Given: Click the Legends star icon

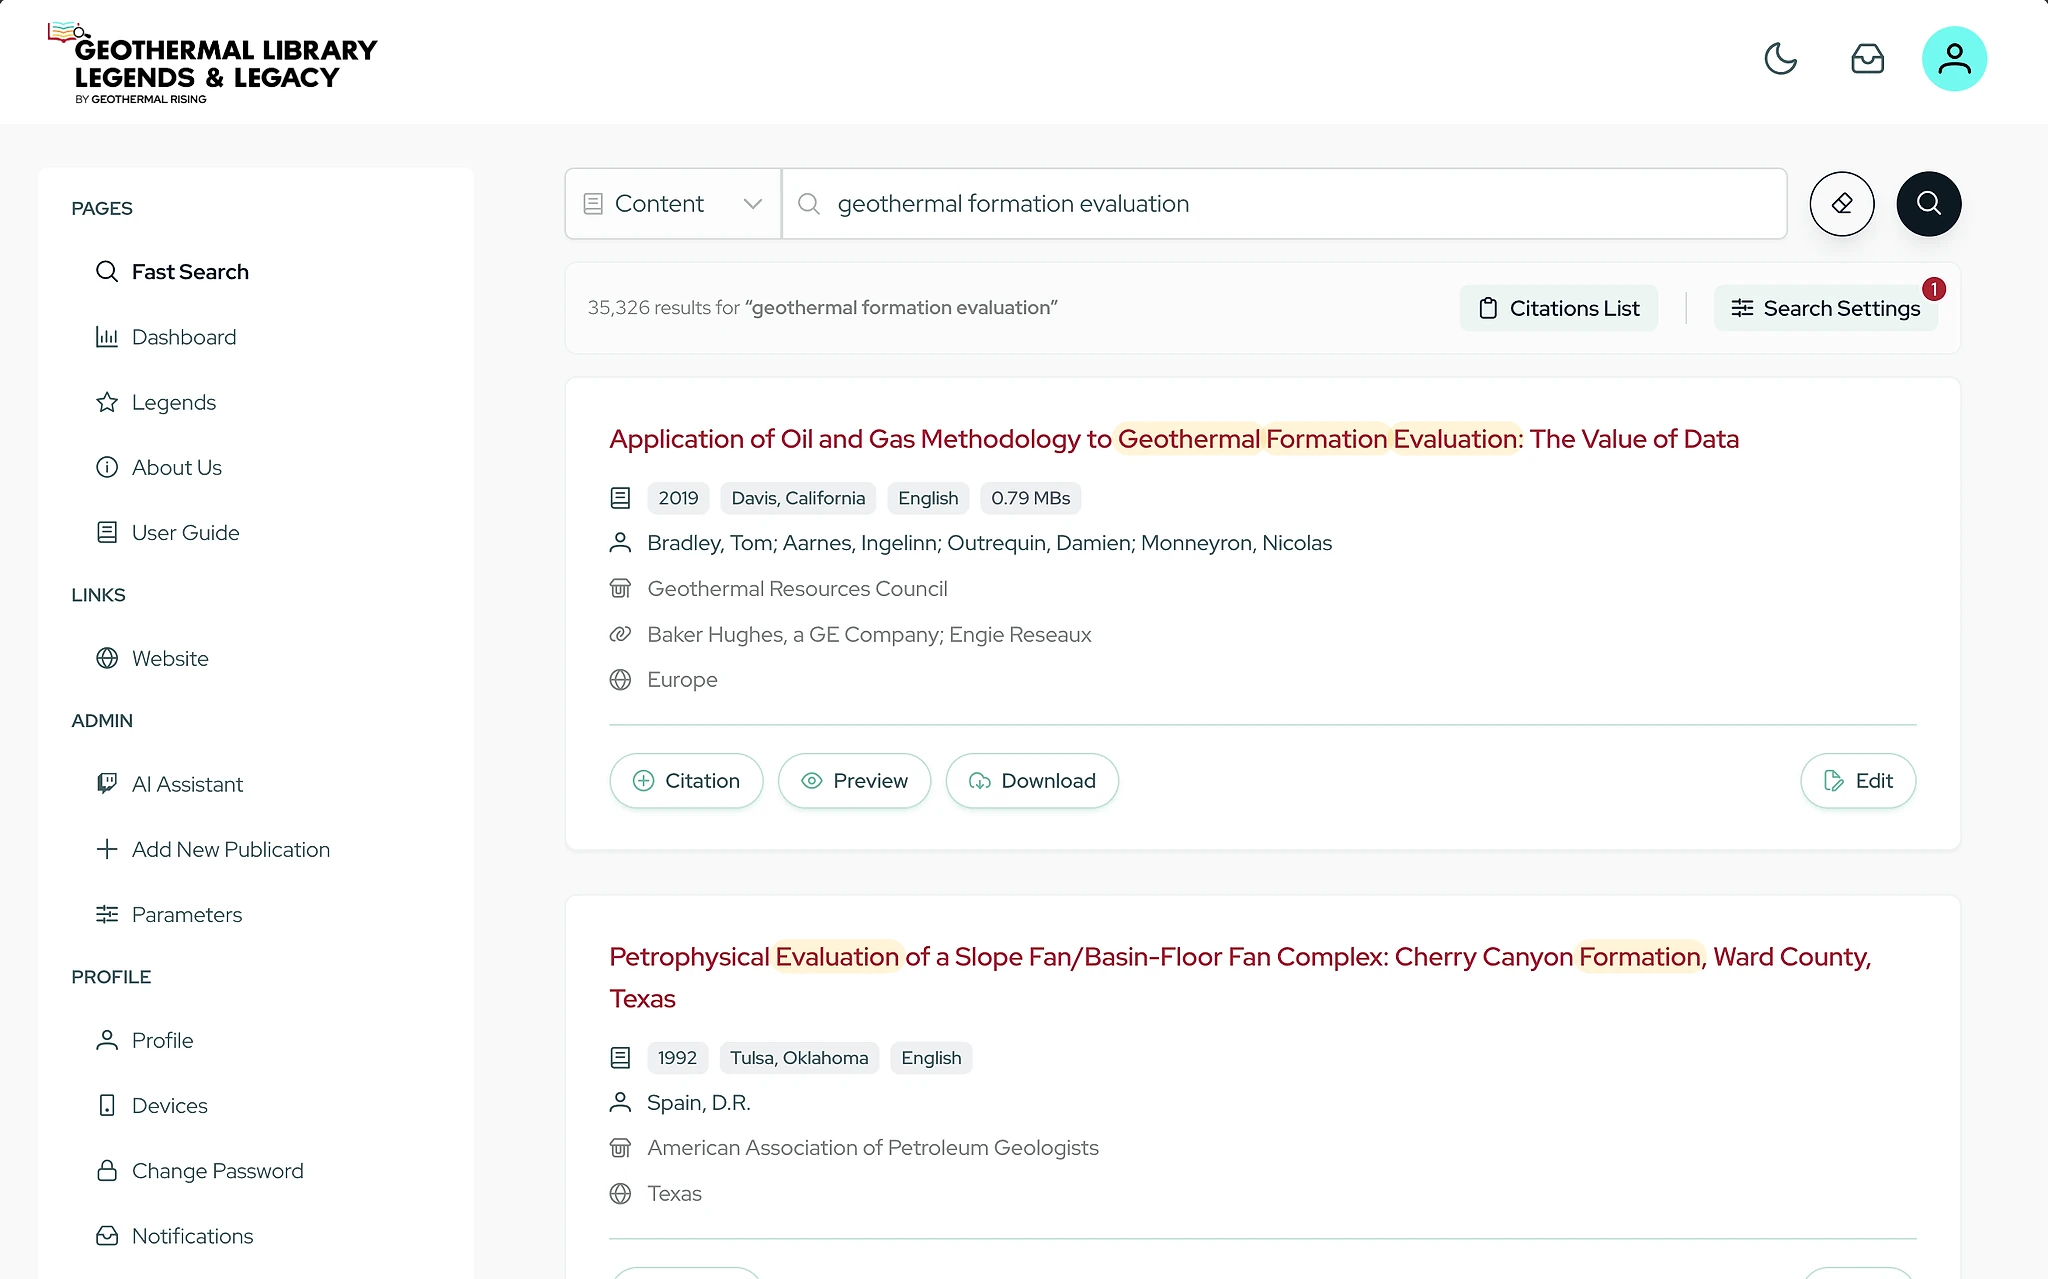Looking at the screenshot, I should pos(107,402).
